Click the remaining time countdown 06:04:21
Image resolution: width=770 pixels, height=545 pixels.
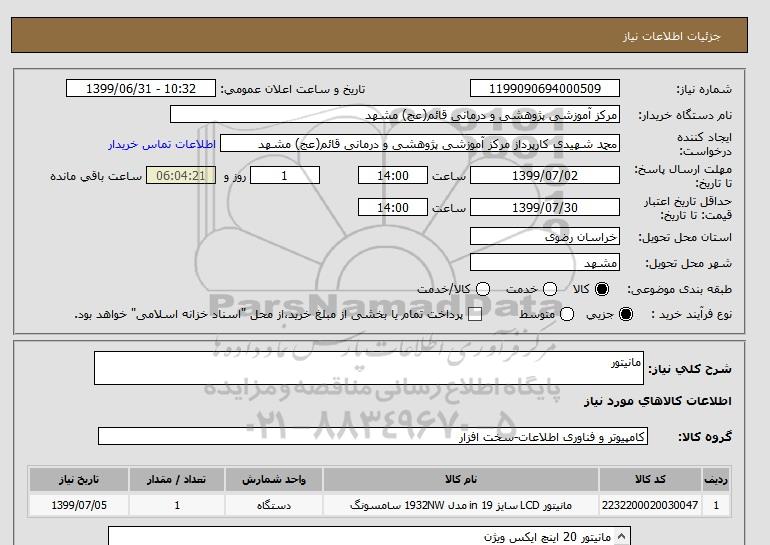tap(181, 175)
